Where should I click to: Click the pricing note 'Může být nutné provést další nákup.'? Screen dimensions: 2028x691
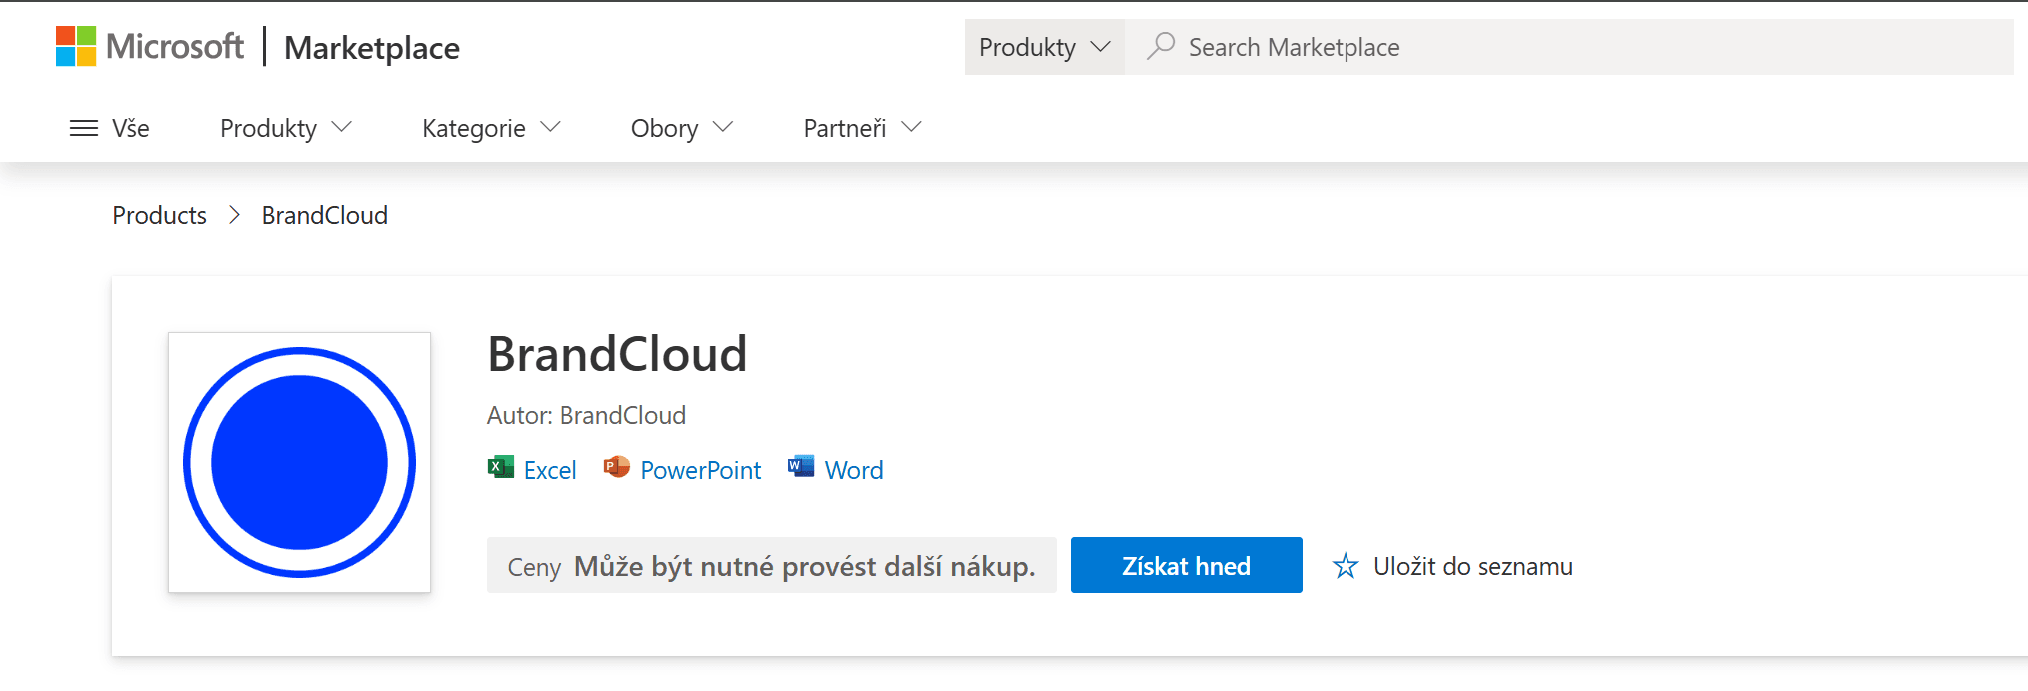pos(804,566)
